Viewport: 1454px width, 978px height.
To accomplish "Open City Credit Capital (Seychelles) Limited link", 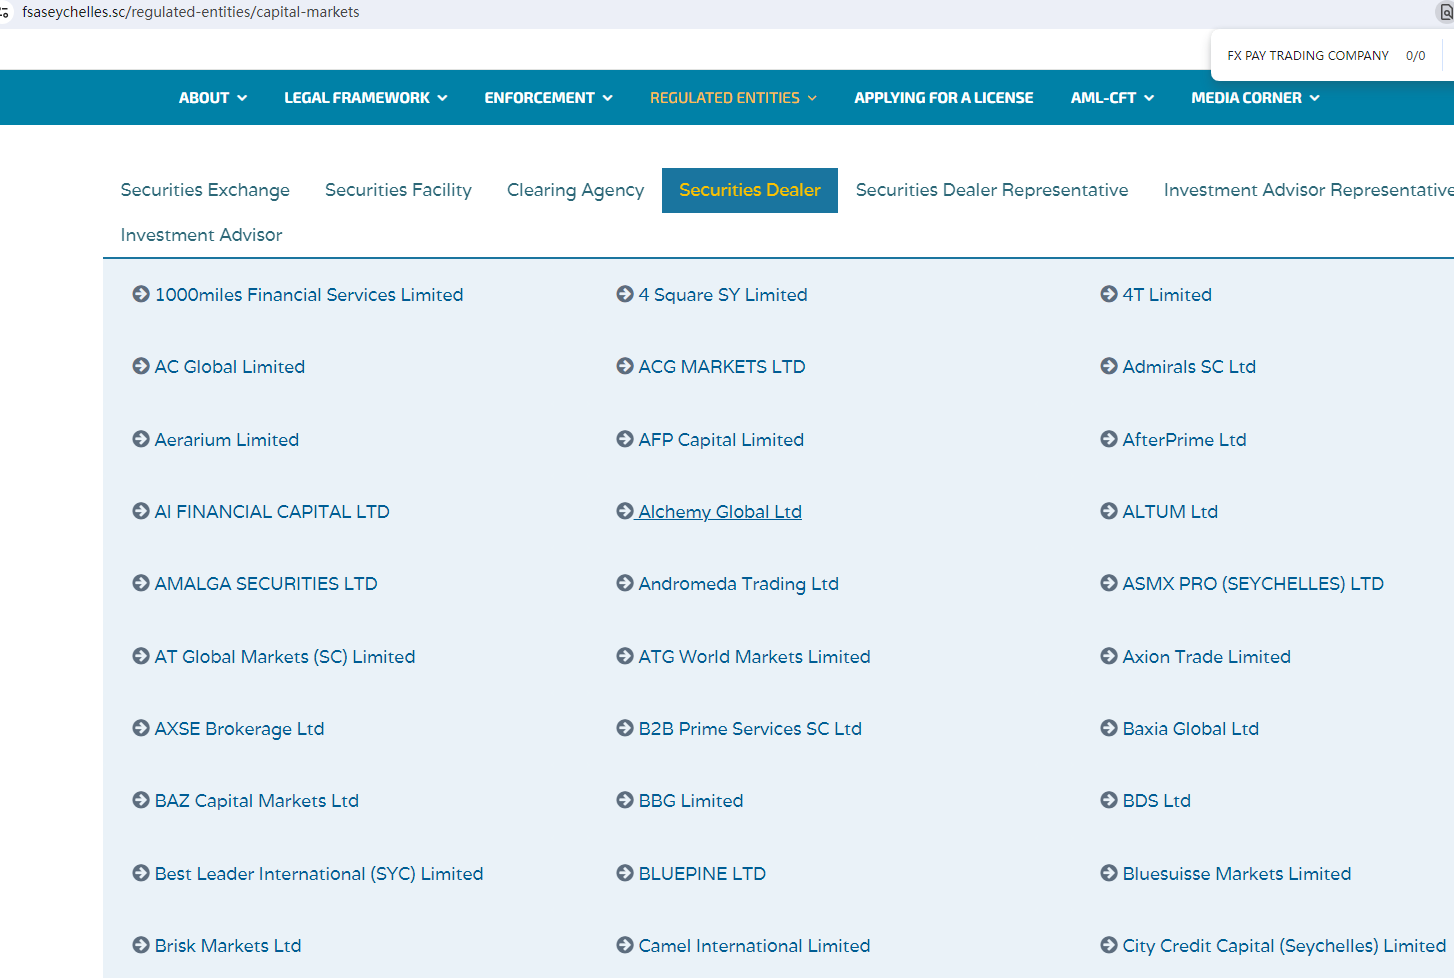I will [1283, 946].
